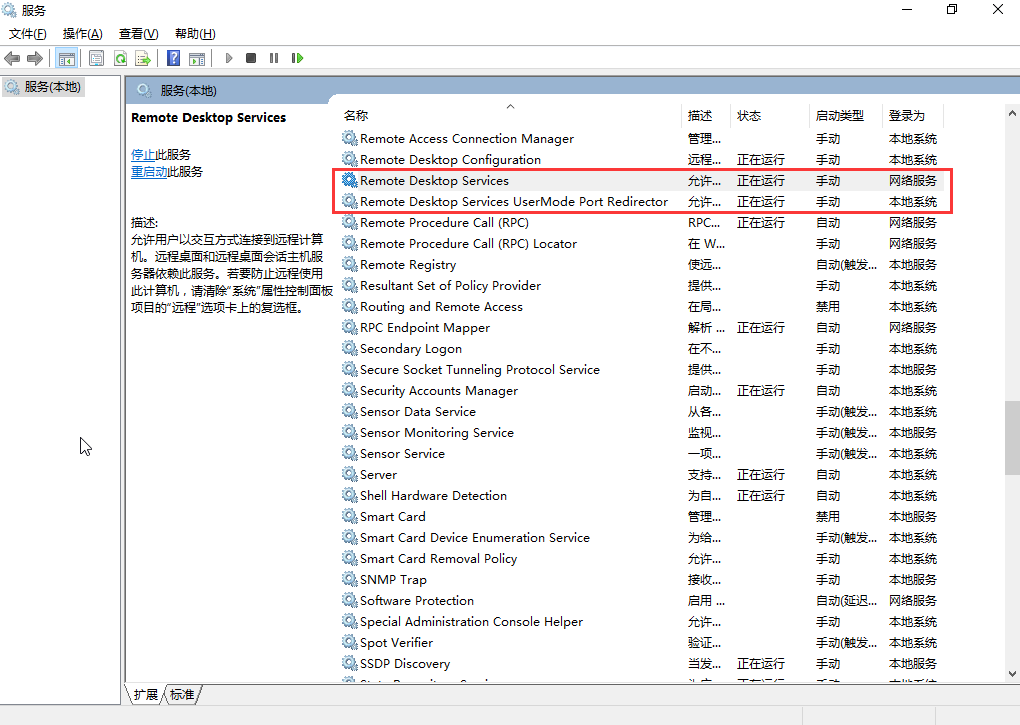Click the SNMP Trap gear icon

pyautogui.click(x=350, y=579)
